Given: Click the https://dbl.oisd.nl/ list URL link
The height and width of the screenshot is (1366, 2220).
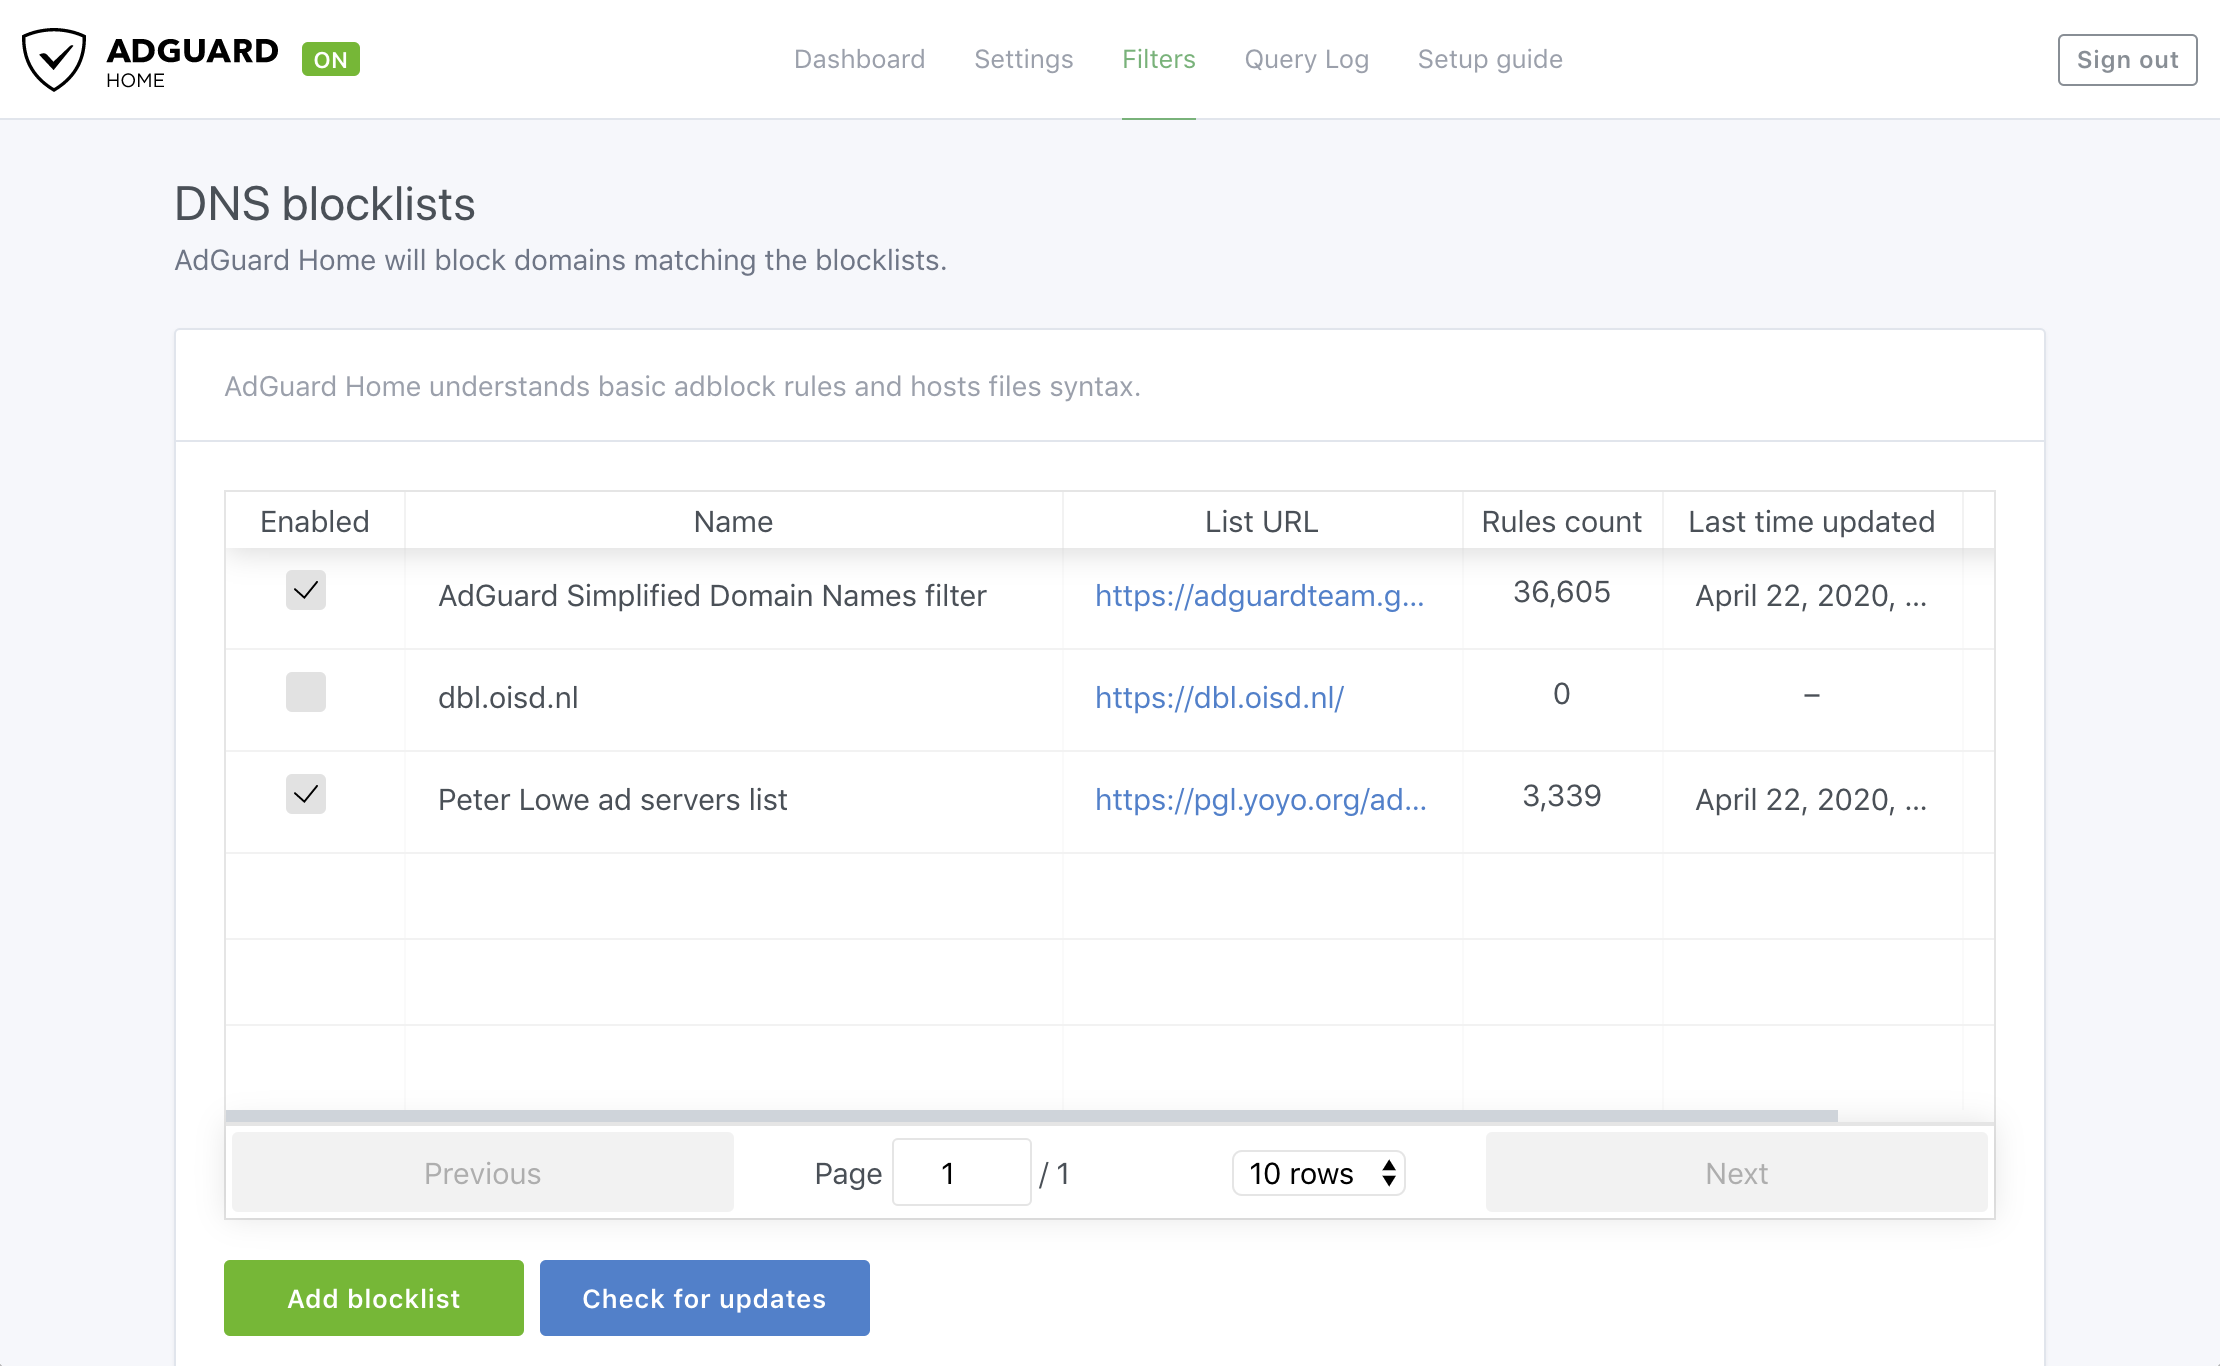Looking at the screenshot, I should [1221, 696].
